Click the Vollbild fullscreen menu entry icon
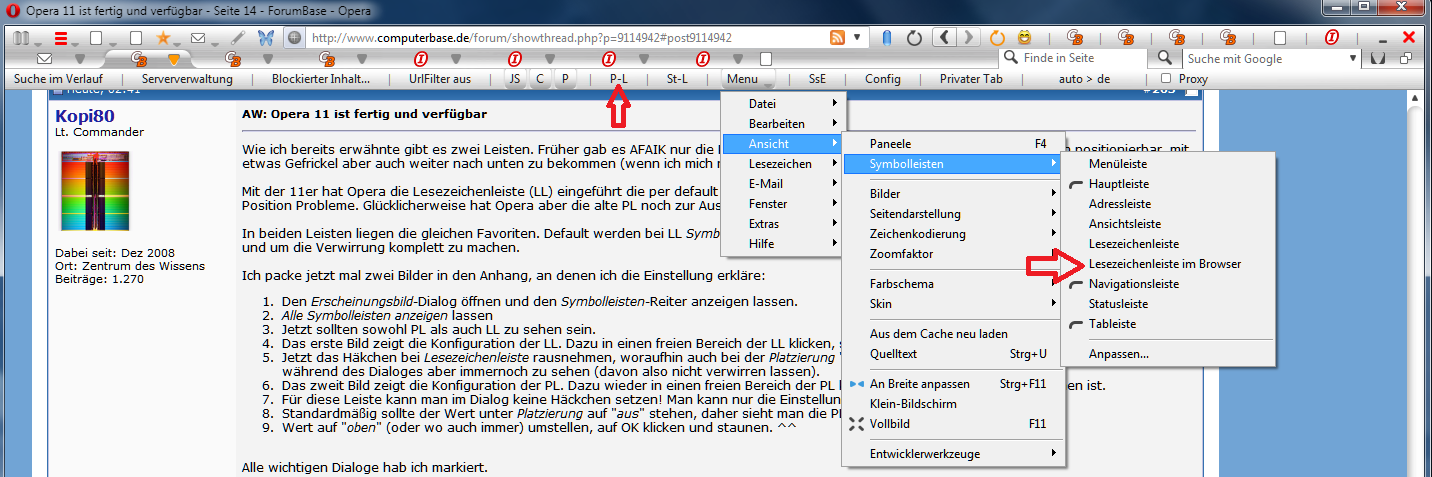 (x=856, y=424)
